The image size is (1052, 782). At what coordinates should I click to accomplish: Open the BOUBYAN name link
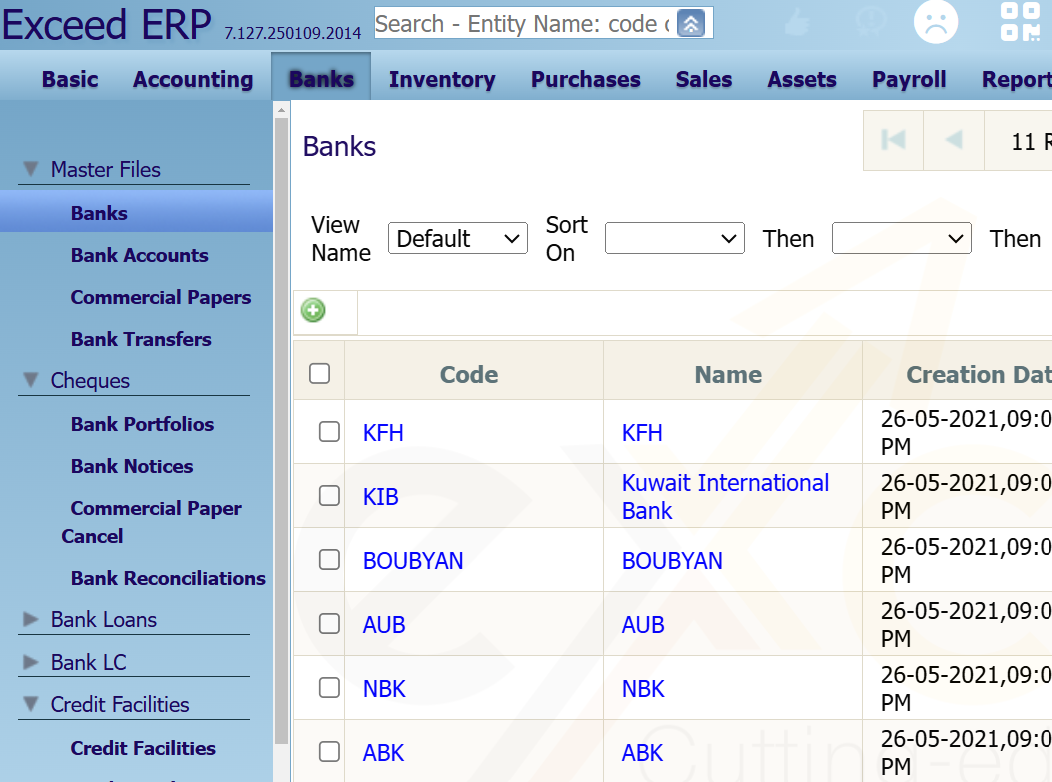coord(672,561)
